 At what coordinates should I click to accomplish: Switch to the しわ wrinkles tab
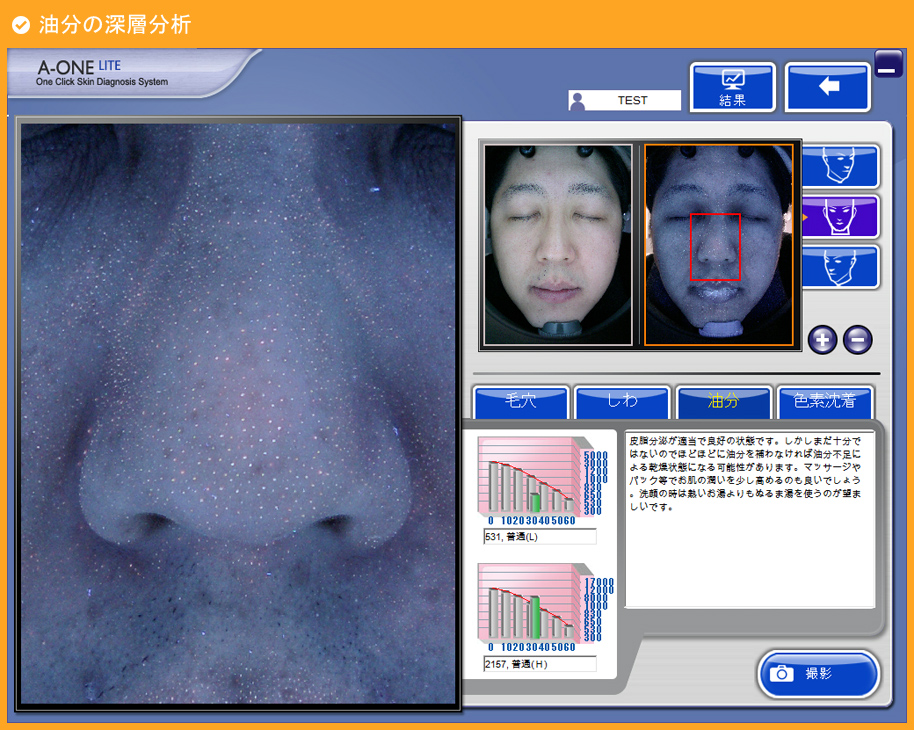tap(622, 402)
